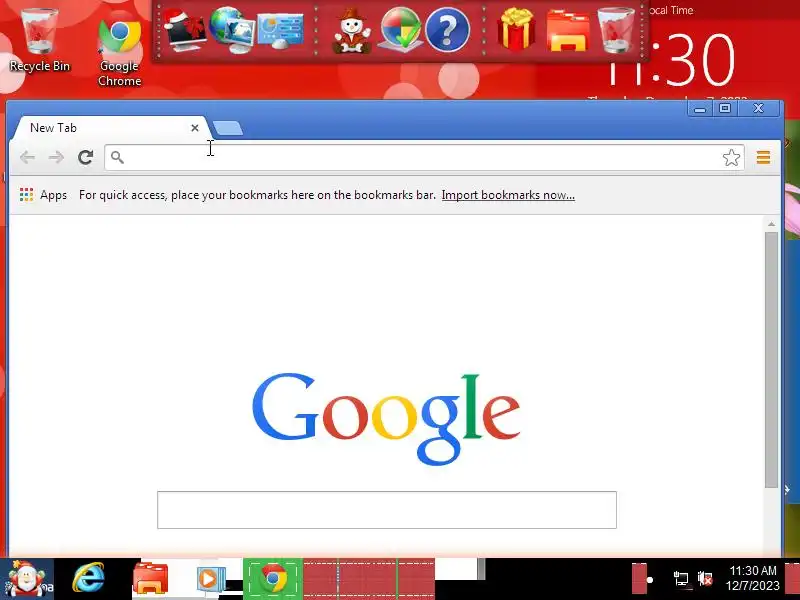
Task: Click the gift box dock icon
Action: pos(516,30)
